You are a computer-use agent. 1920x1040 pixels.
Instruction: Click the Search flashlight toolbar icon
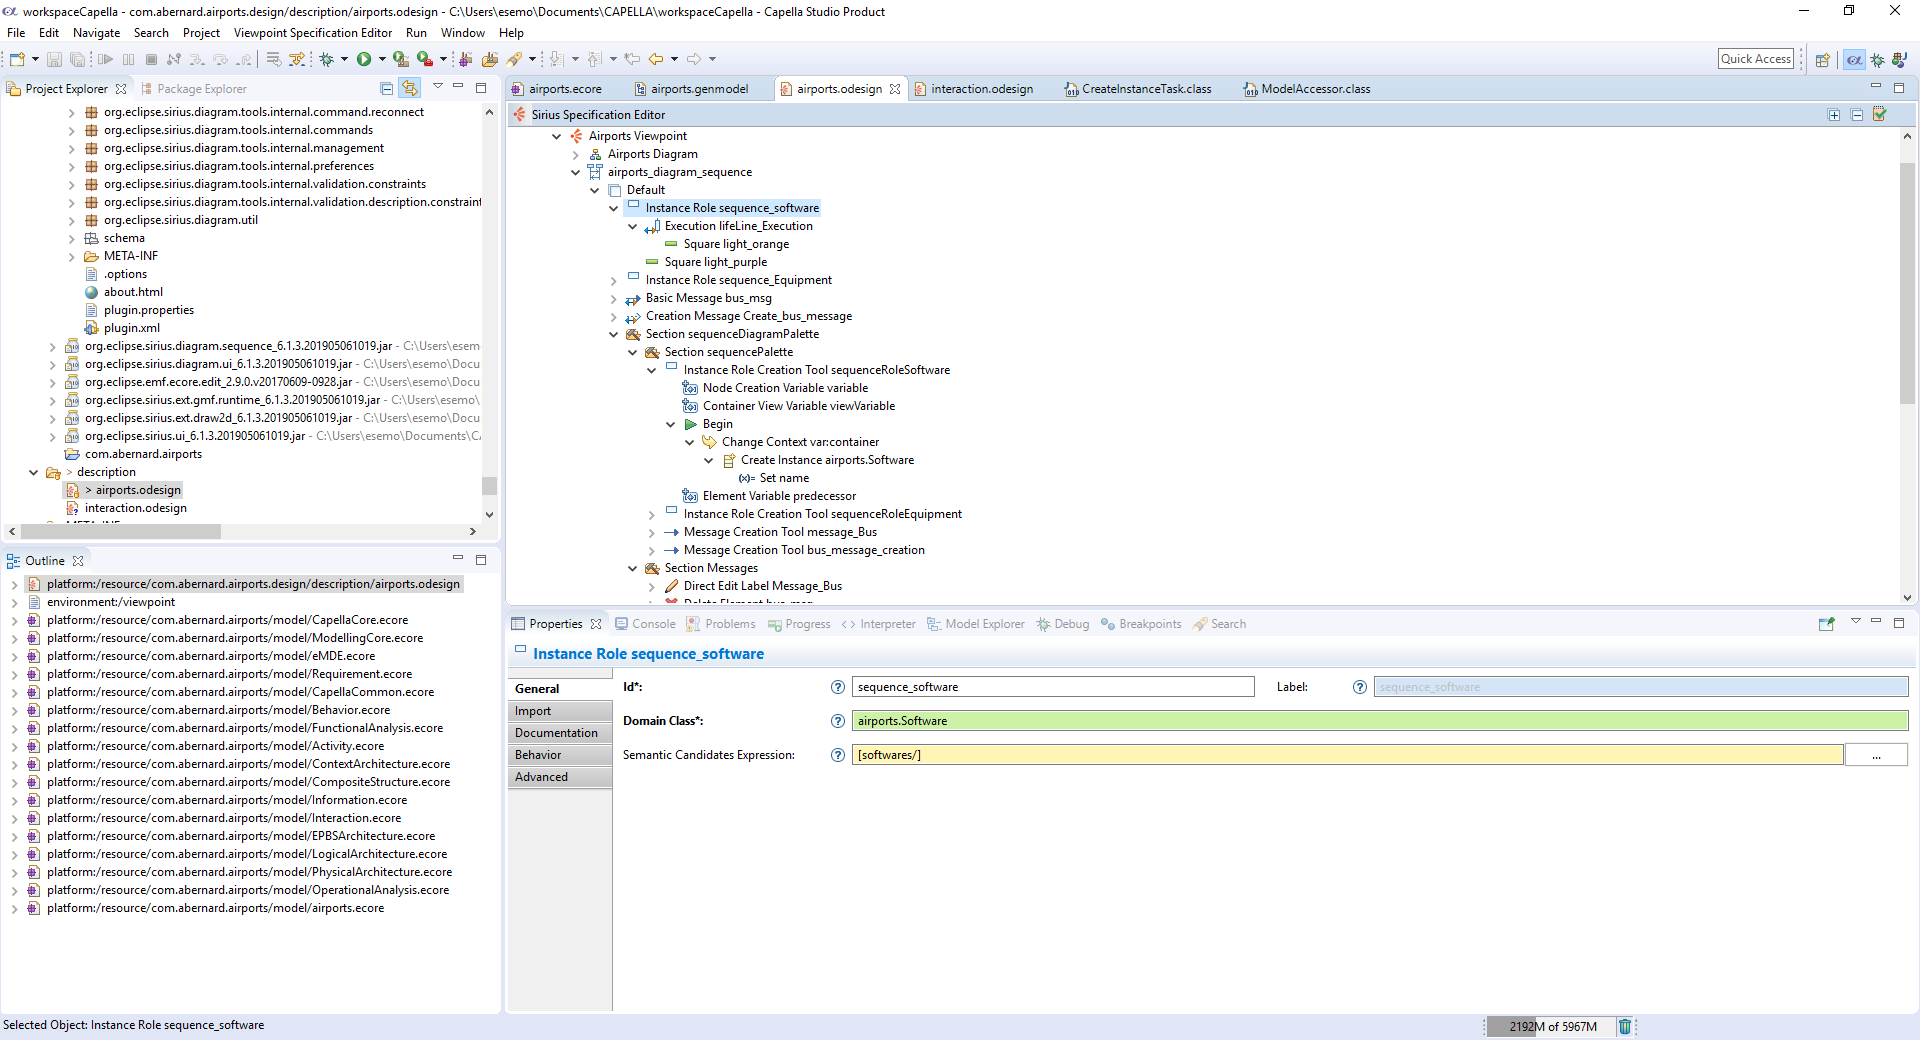[x=514, y=60]
